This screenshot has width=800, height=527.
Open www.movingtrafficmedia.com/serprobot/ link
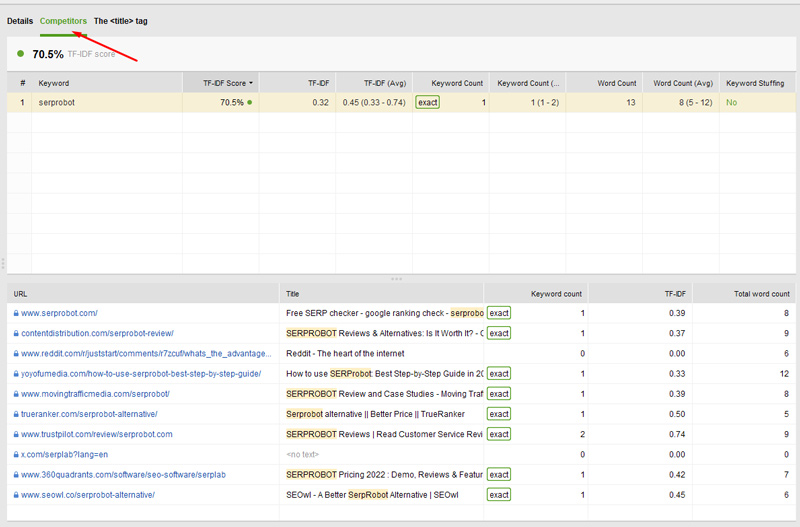click(95, 394)
